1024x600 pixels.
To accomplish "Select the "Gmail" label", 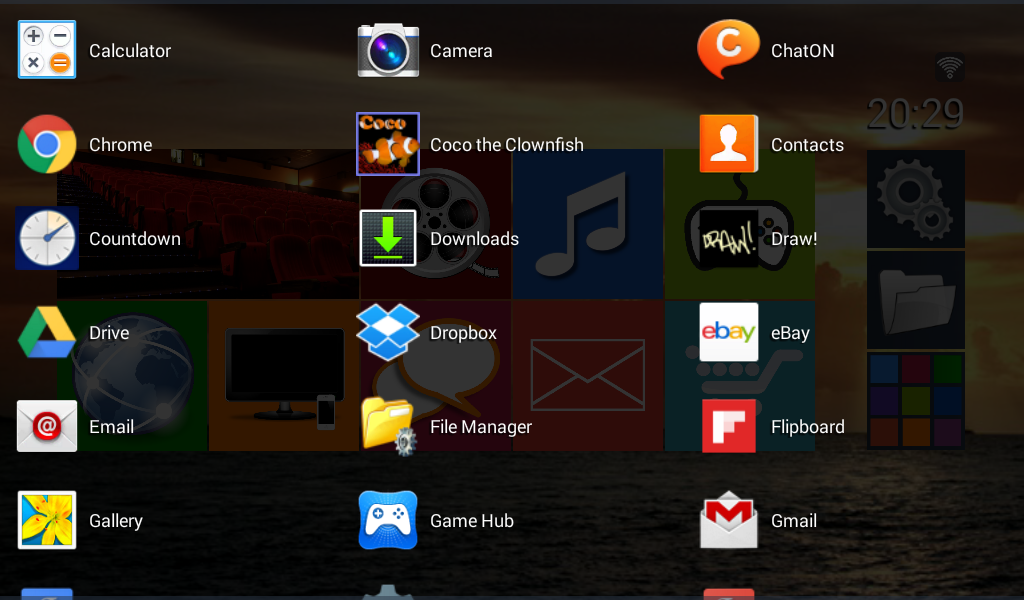I will pyautogui.click(x=794, y=521).
